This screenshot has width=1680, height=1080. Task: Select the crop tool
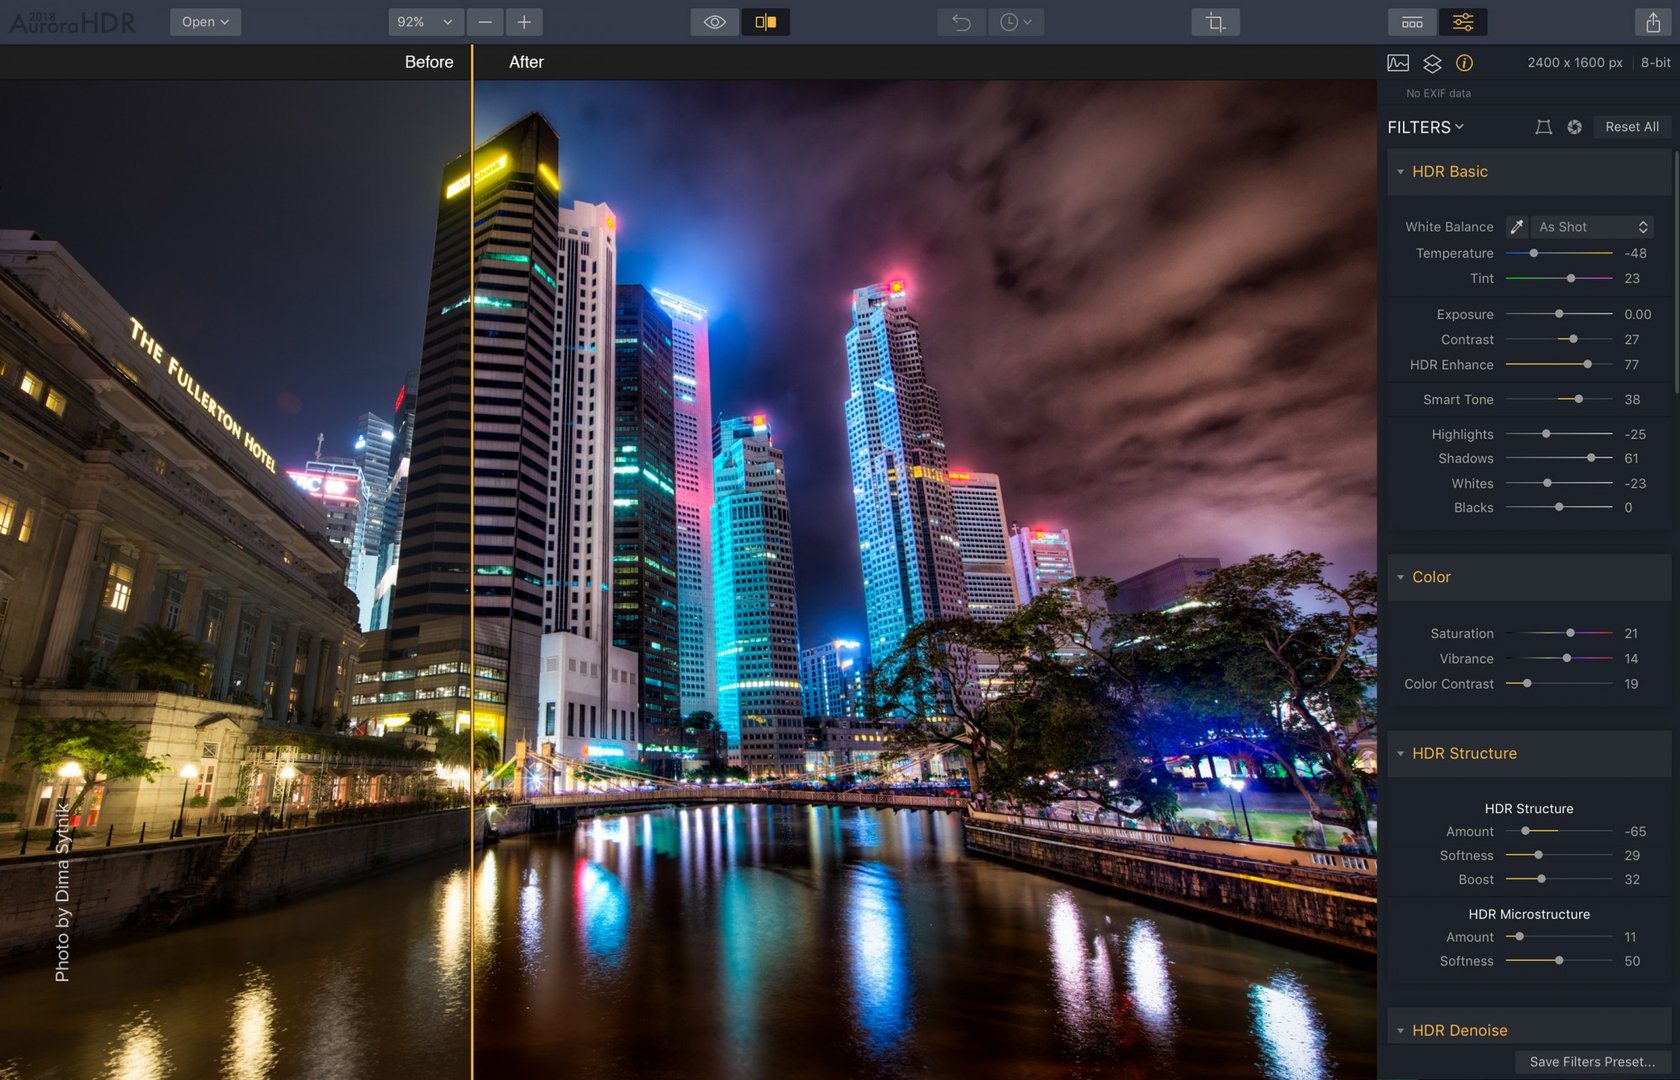click(1215, 22)
